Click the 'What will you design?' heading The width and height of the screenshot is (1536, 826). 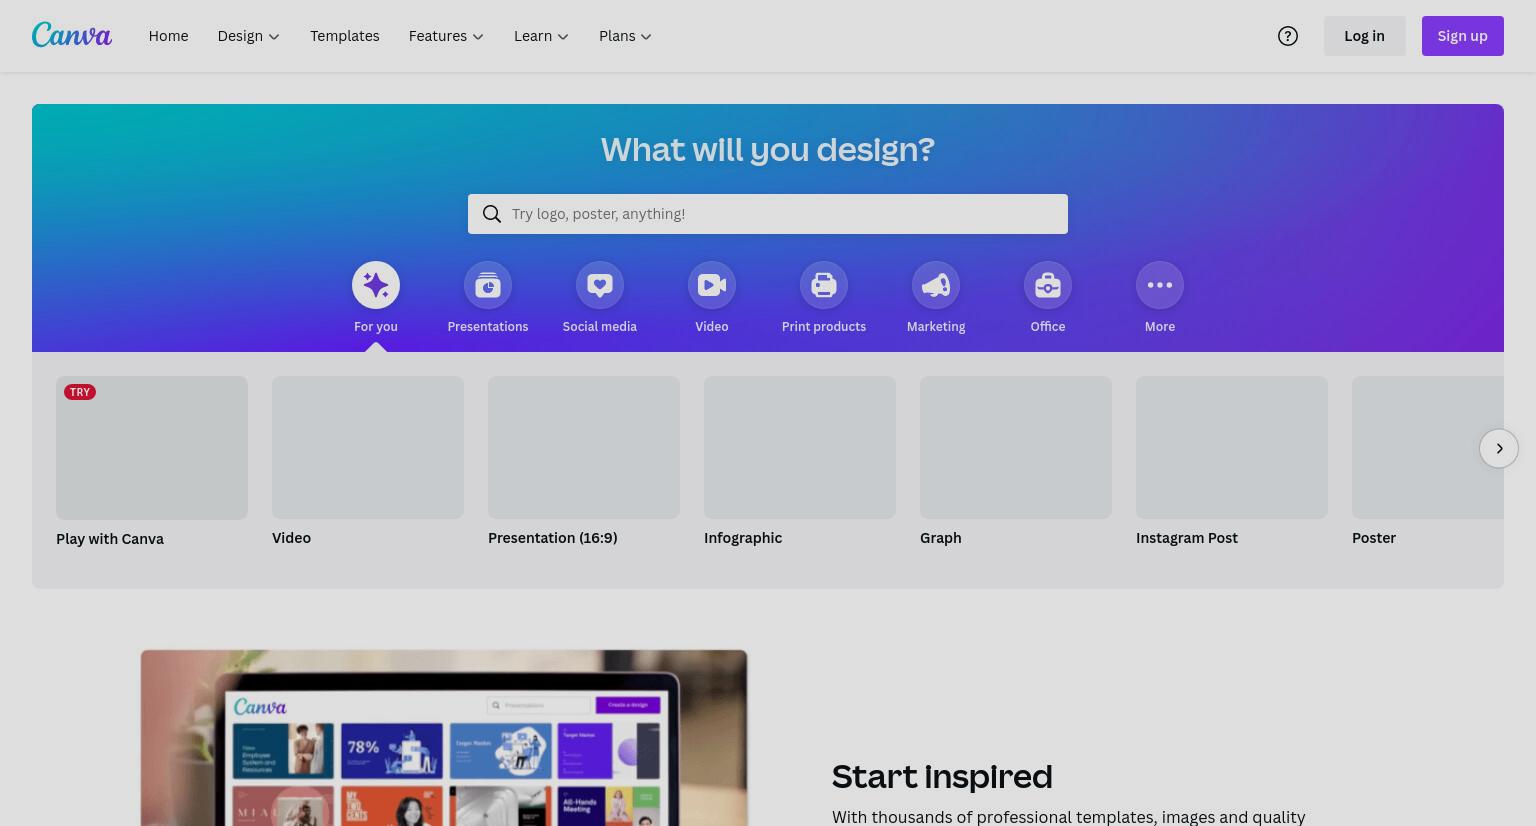(768, 150)
